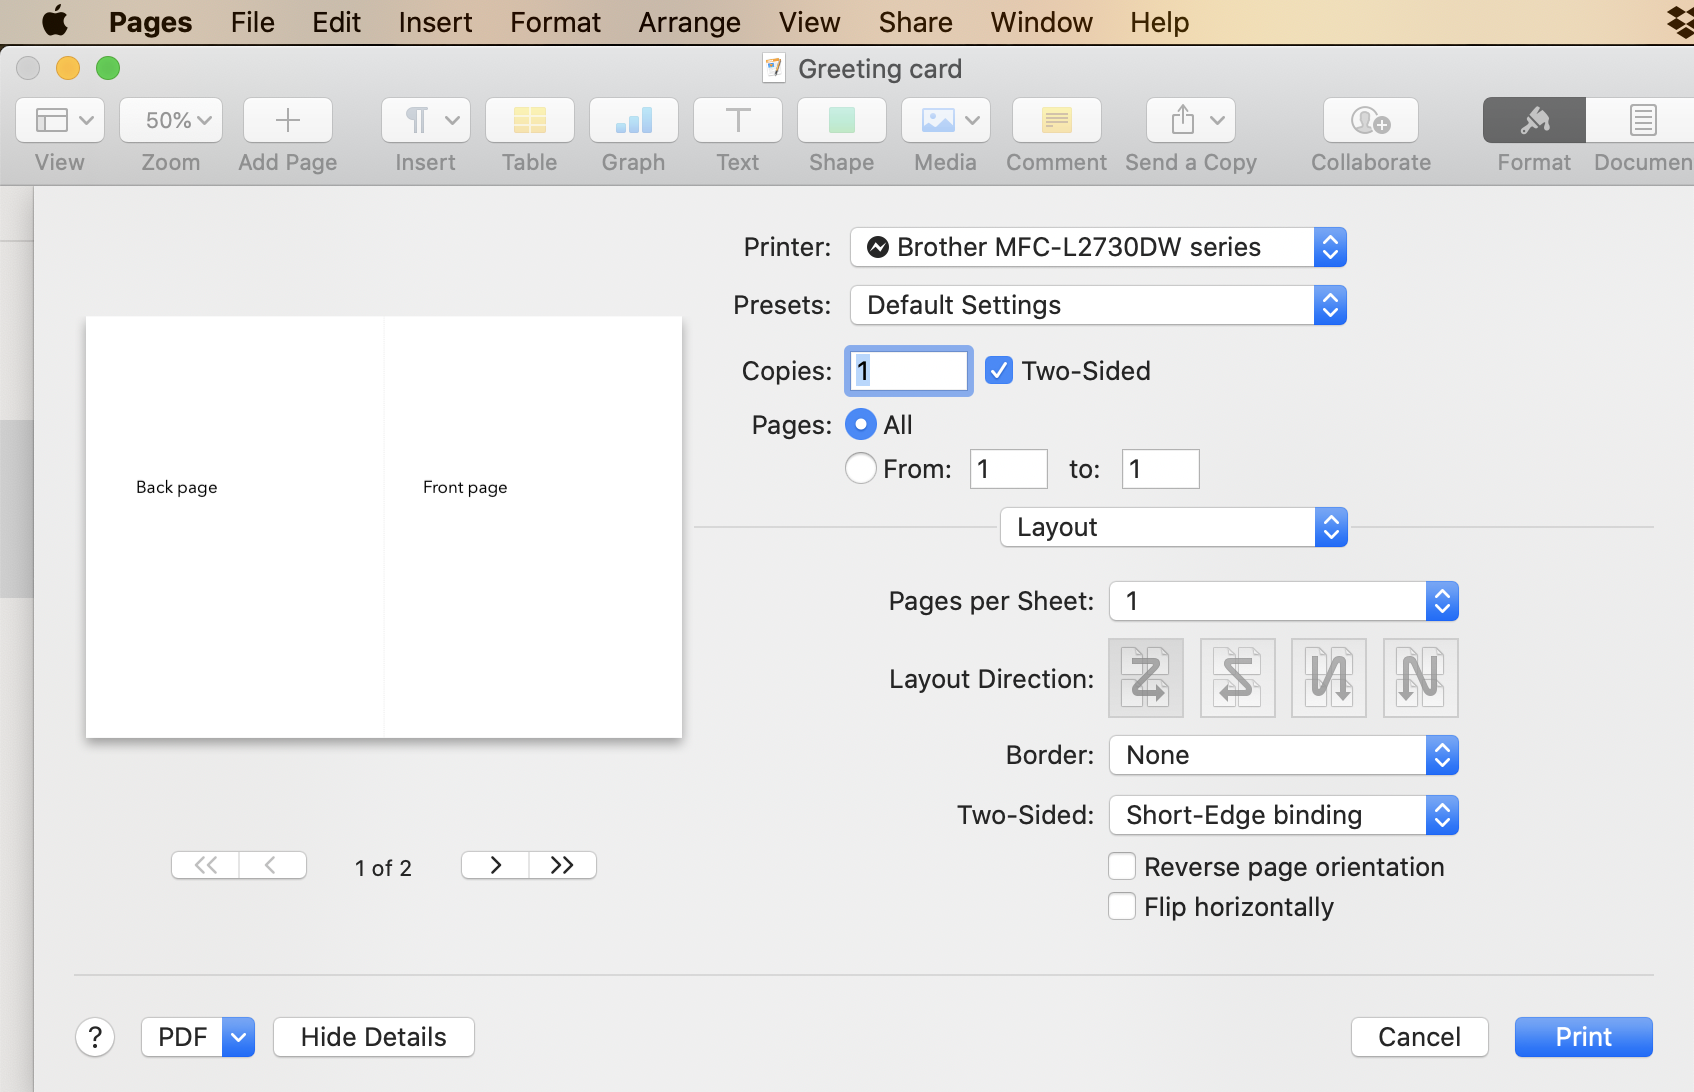Click the to page number field

tap(1161, 469)
